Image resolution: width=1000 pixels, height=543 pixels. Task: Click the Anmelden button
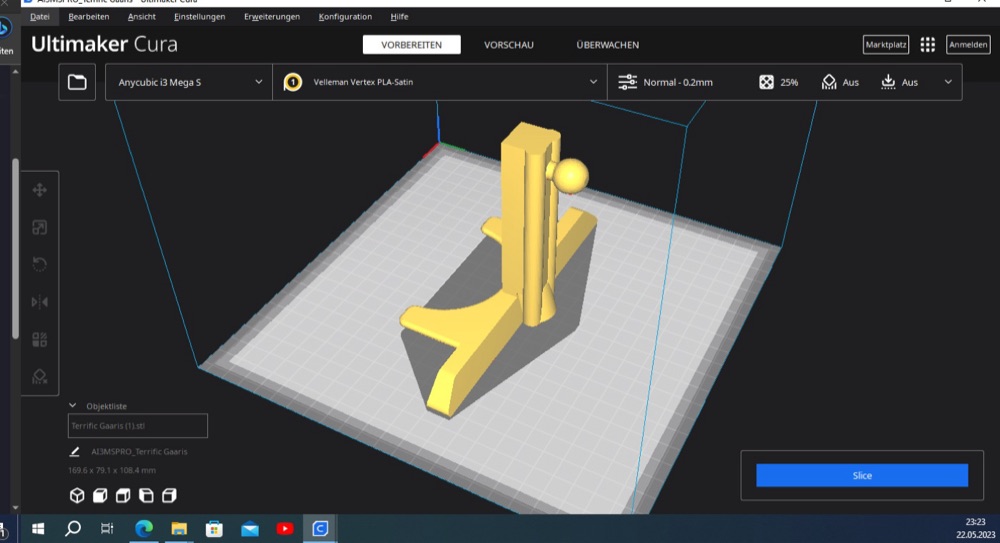click(968, 45)
